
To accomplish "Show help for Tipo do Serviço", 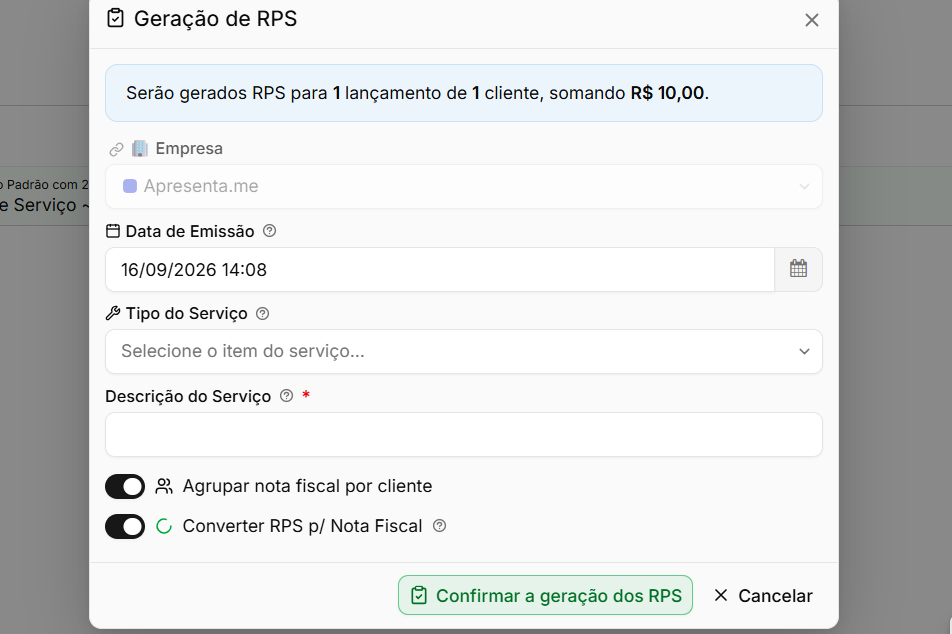I will tap(262, 313).
